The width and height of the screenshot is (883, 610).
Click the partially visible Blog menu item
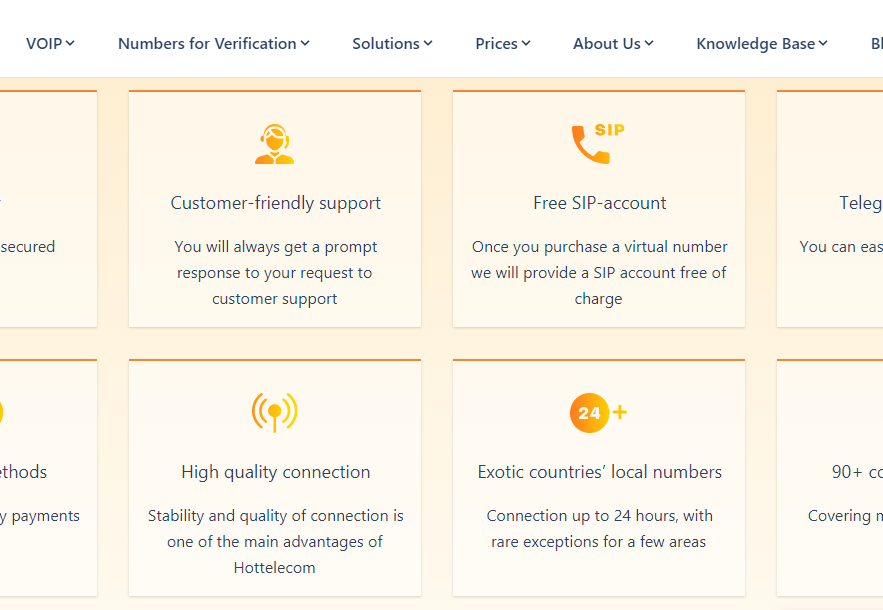coord(877,43)
